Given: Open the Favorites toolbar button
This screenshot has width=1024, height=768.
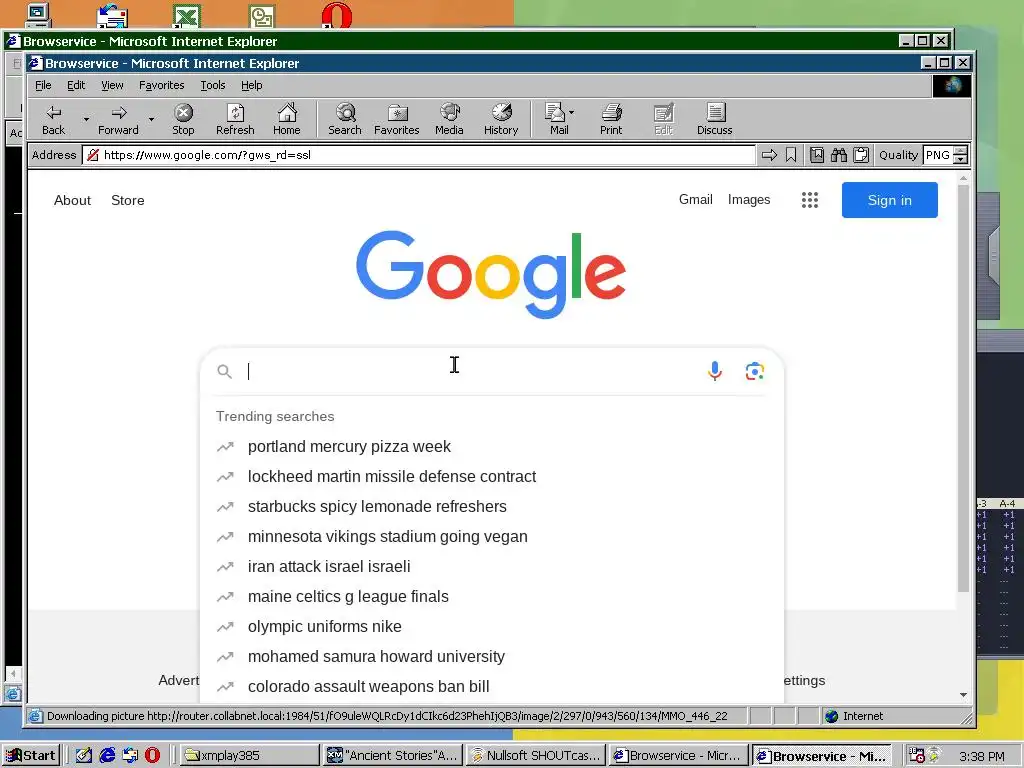Looking at the screenshot, I should pos(396,119).
